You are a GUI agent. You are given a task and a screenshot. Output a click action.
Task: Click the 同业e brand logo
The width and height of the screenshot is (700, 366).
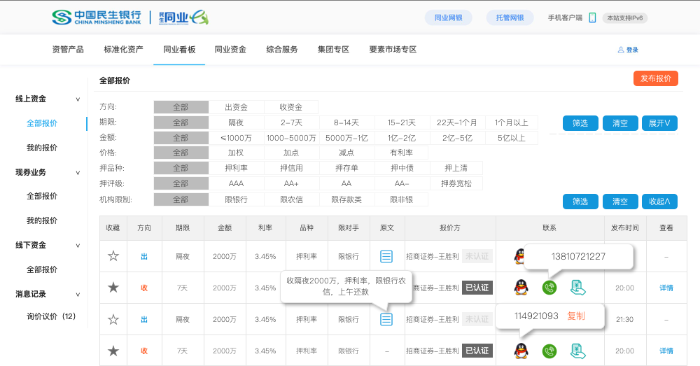(184, 17)
